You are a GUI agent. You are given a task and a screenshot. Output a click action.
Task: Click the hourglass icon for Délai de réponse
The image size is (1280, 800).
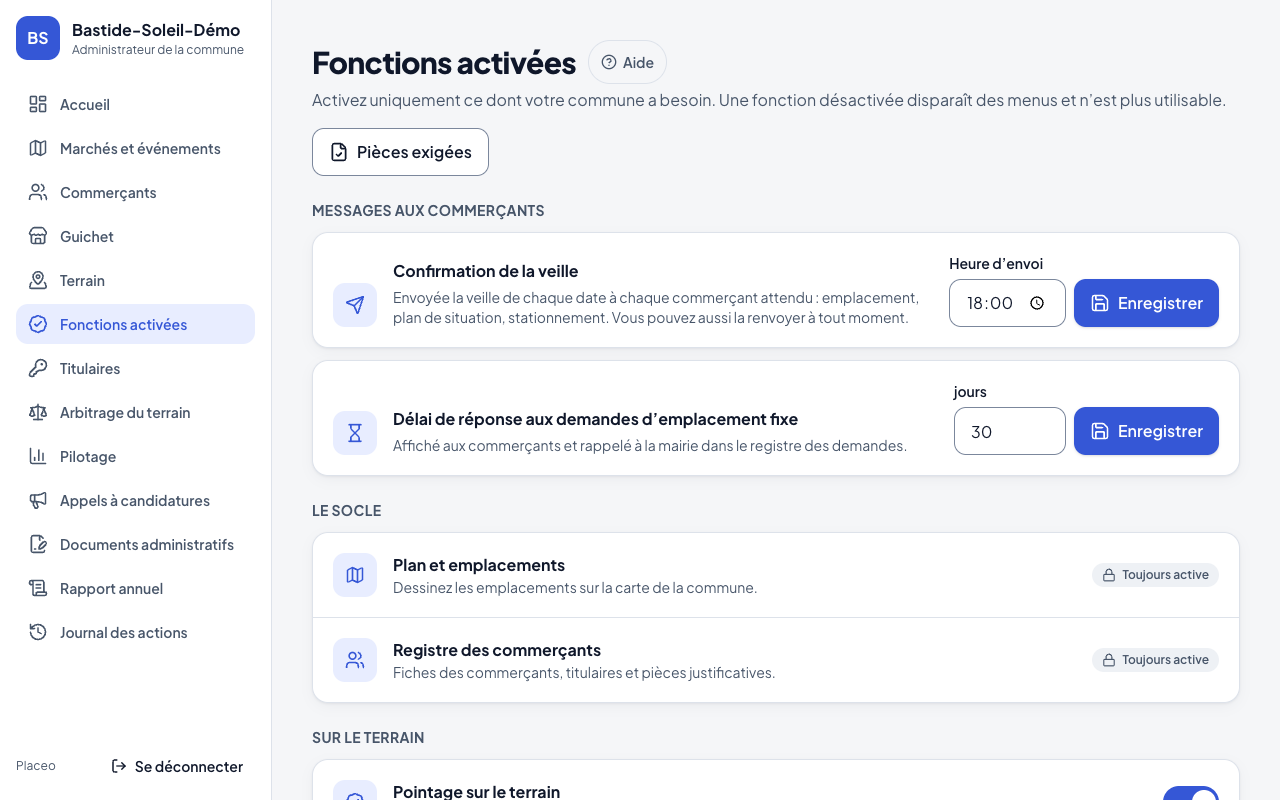tap(355, 433)
